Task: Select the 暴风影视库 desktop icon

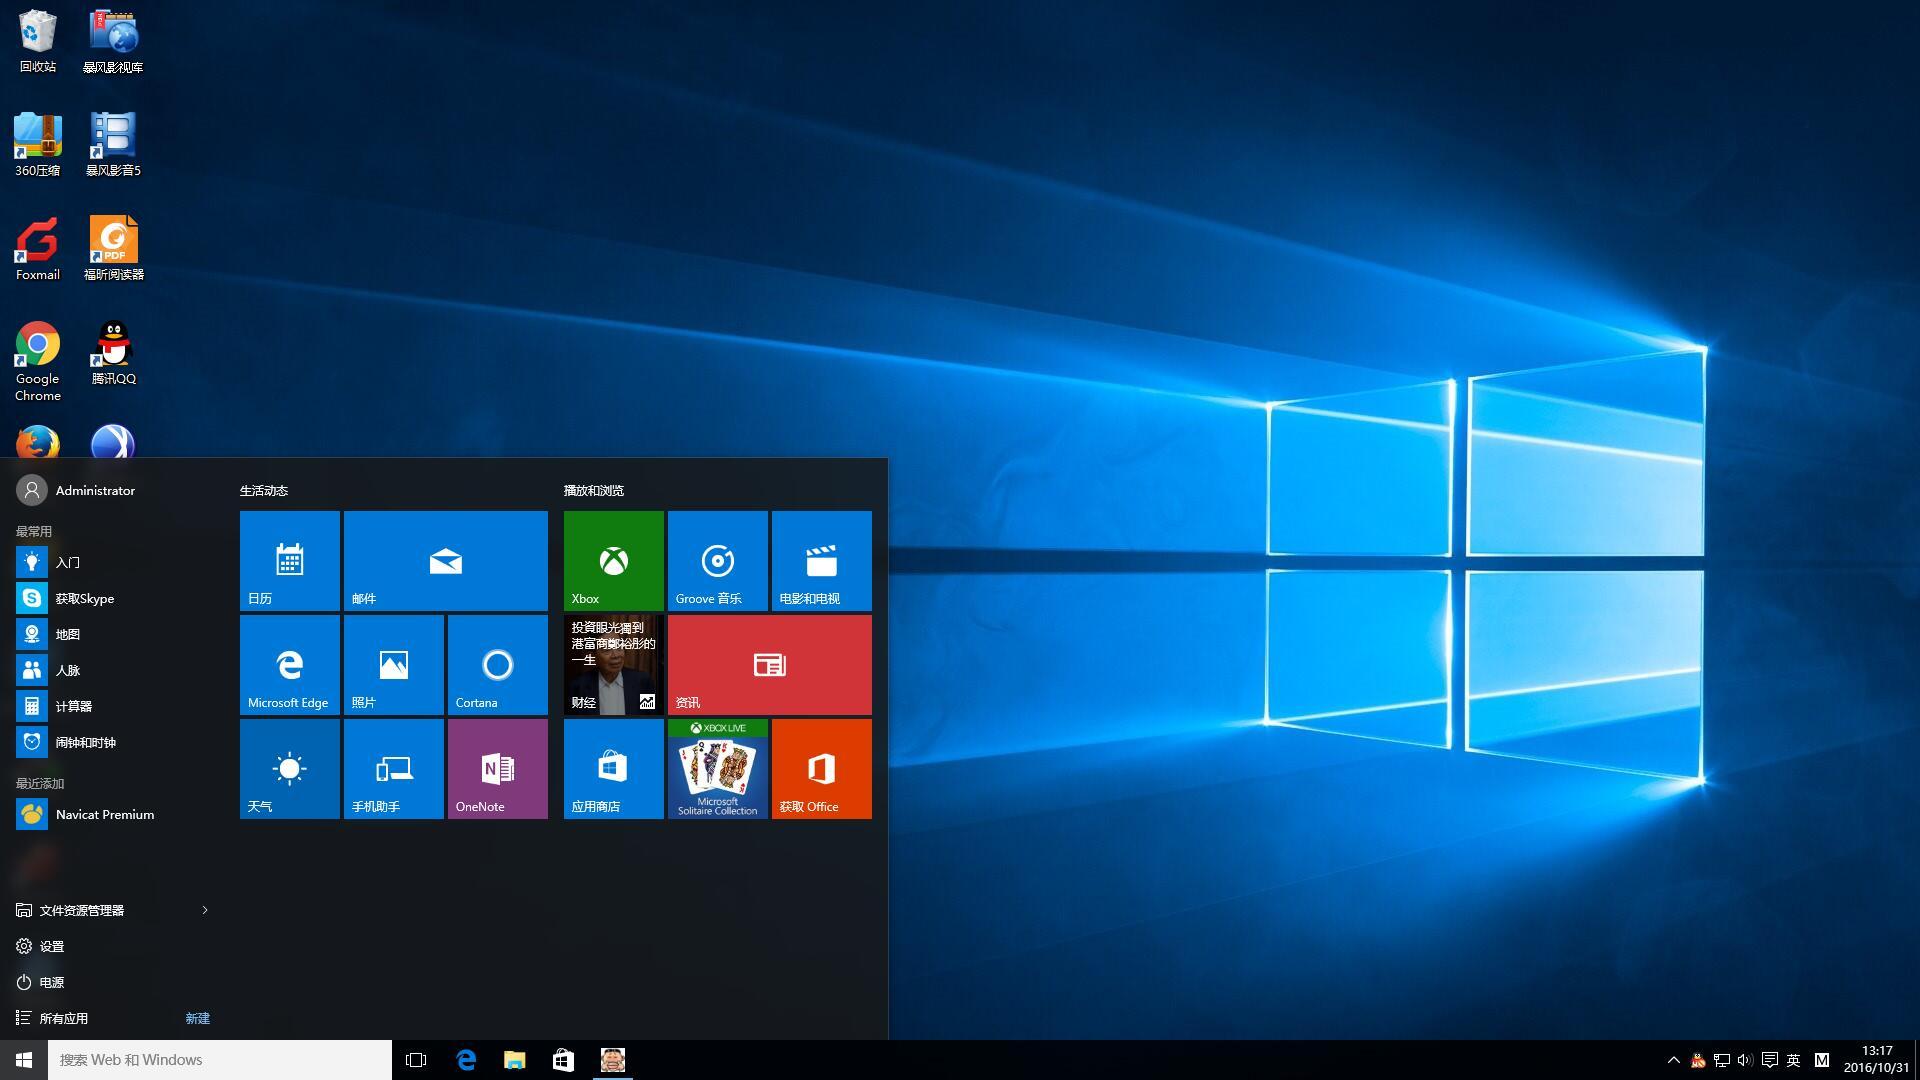Action: (113, 42)
